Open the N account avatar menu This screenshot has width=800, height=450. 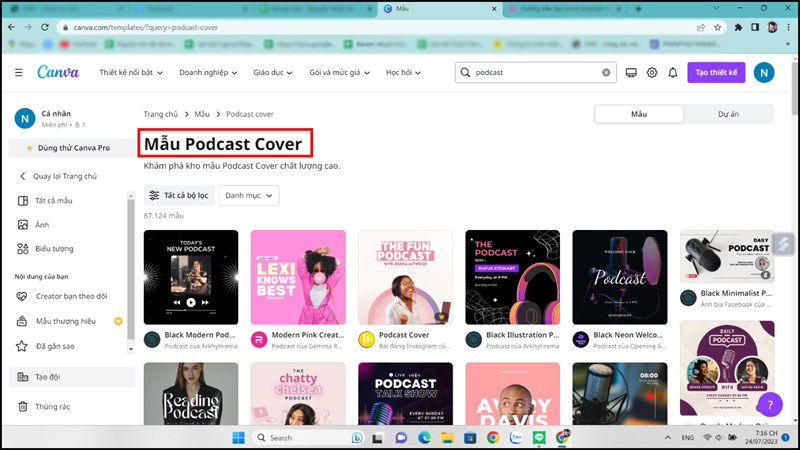764,73
